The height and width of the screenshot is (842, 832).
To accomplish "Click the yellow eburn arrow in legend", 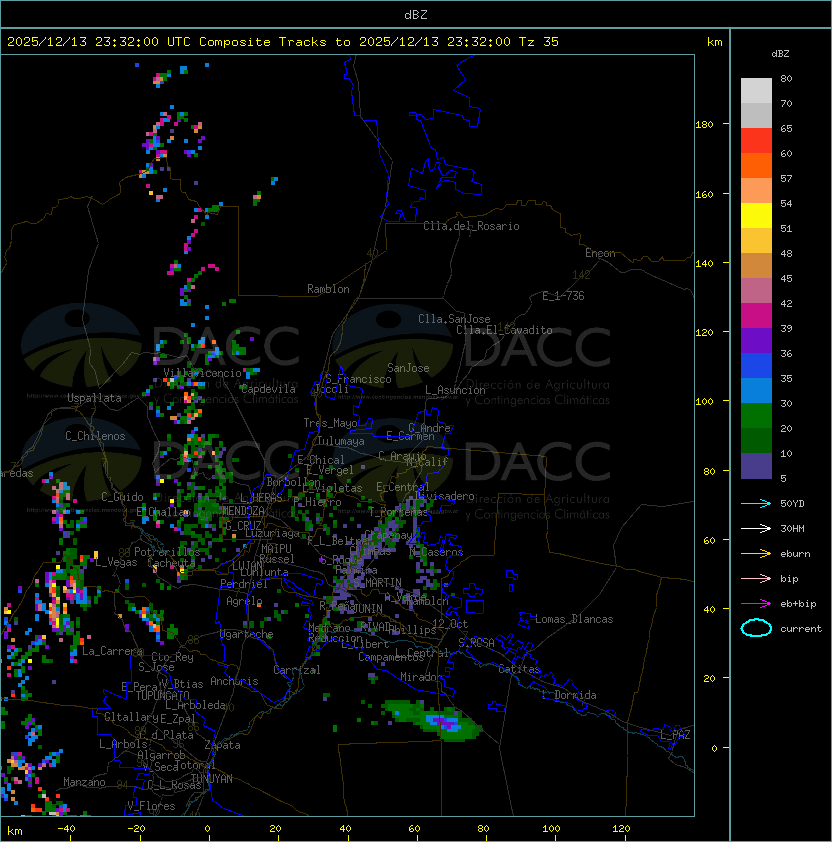I will [x=756, y=554].
